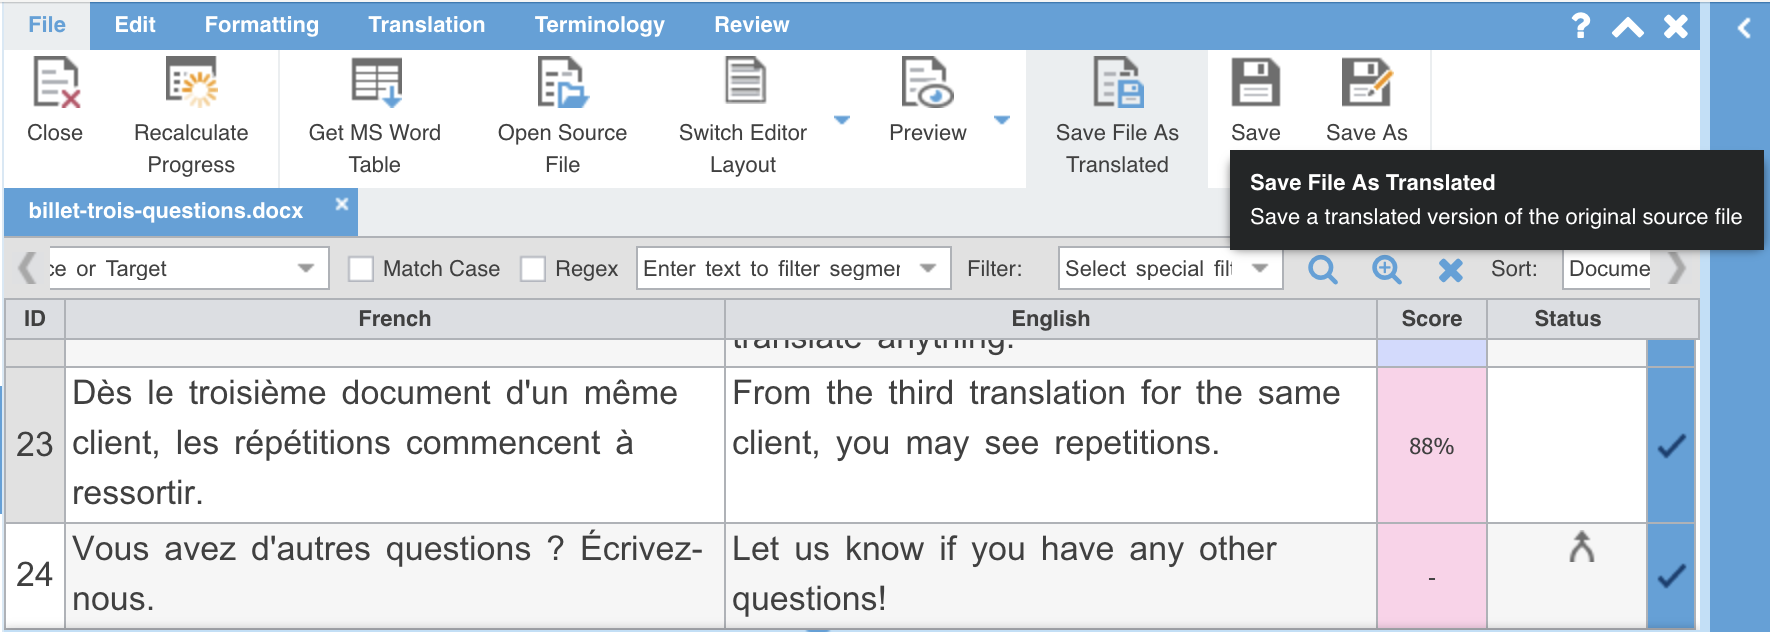The image size is (1770, 632).
Task: Click the ID column header
Action: point(35,319)
